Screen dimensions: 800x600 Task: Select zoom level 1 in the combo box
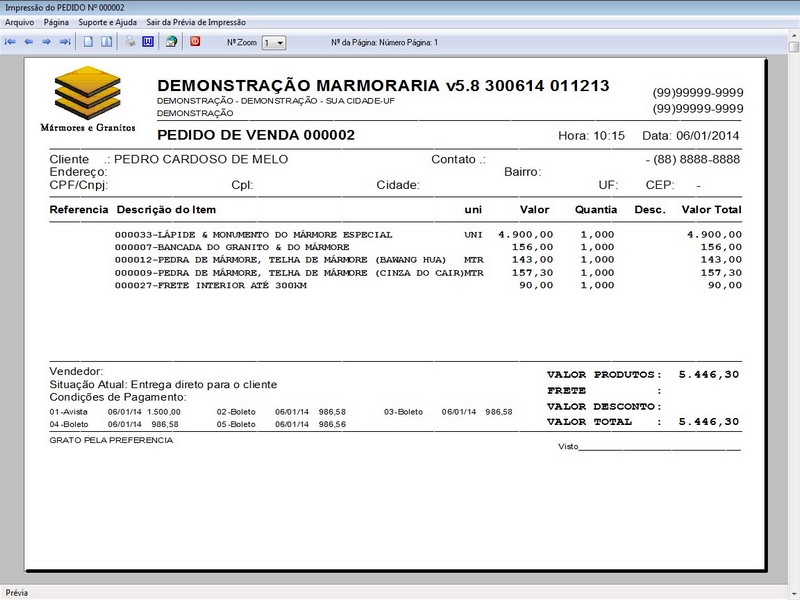(270, 41)
